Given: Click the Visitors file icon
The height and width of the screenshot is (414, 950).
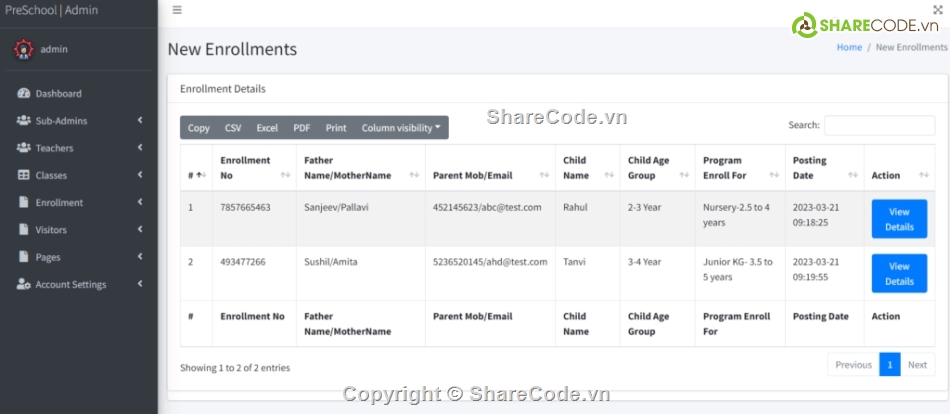Looking at the screenshot, I should click(24, 230).
